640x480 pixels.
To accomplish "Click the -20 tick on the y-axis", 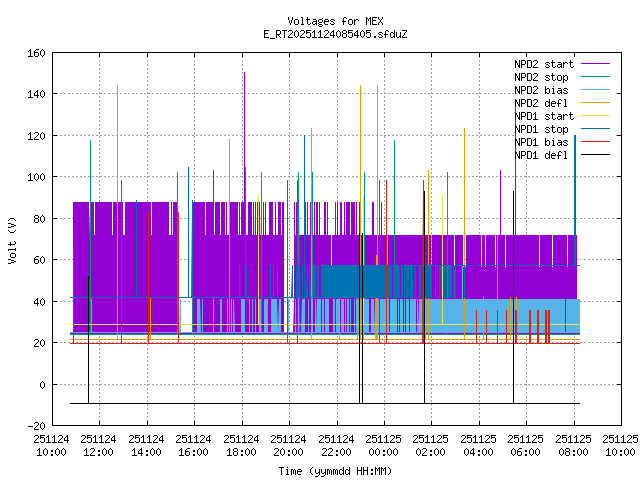I will pos(36,426).
